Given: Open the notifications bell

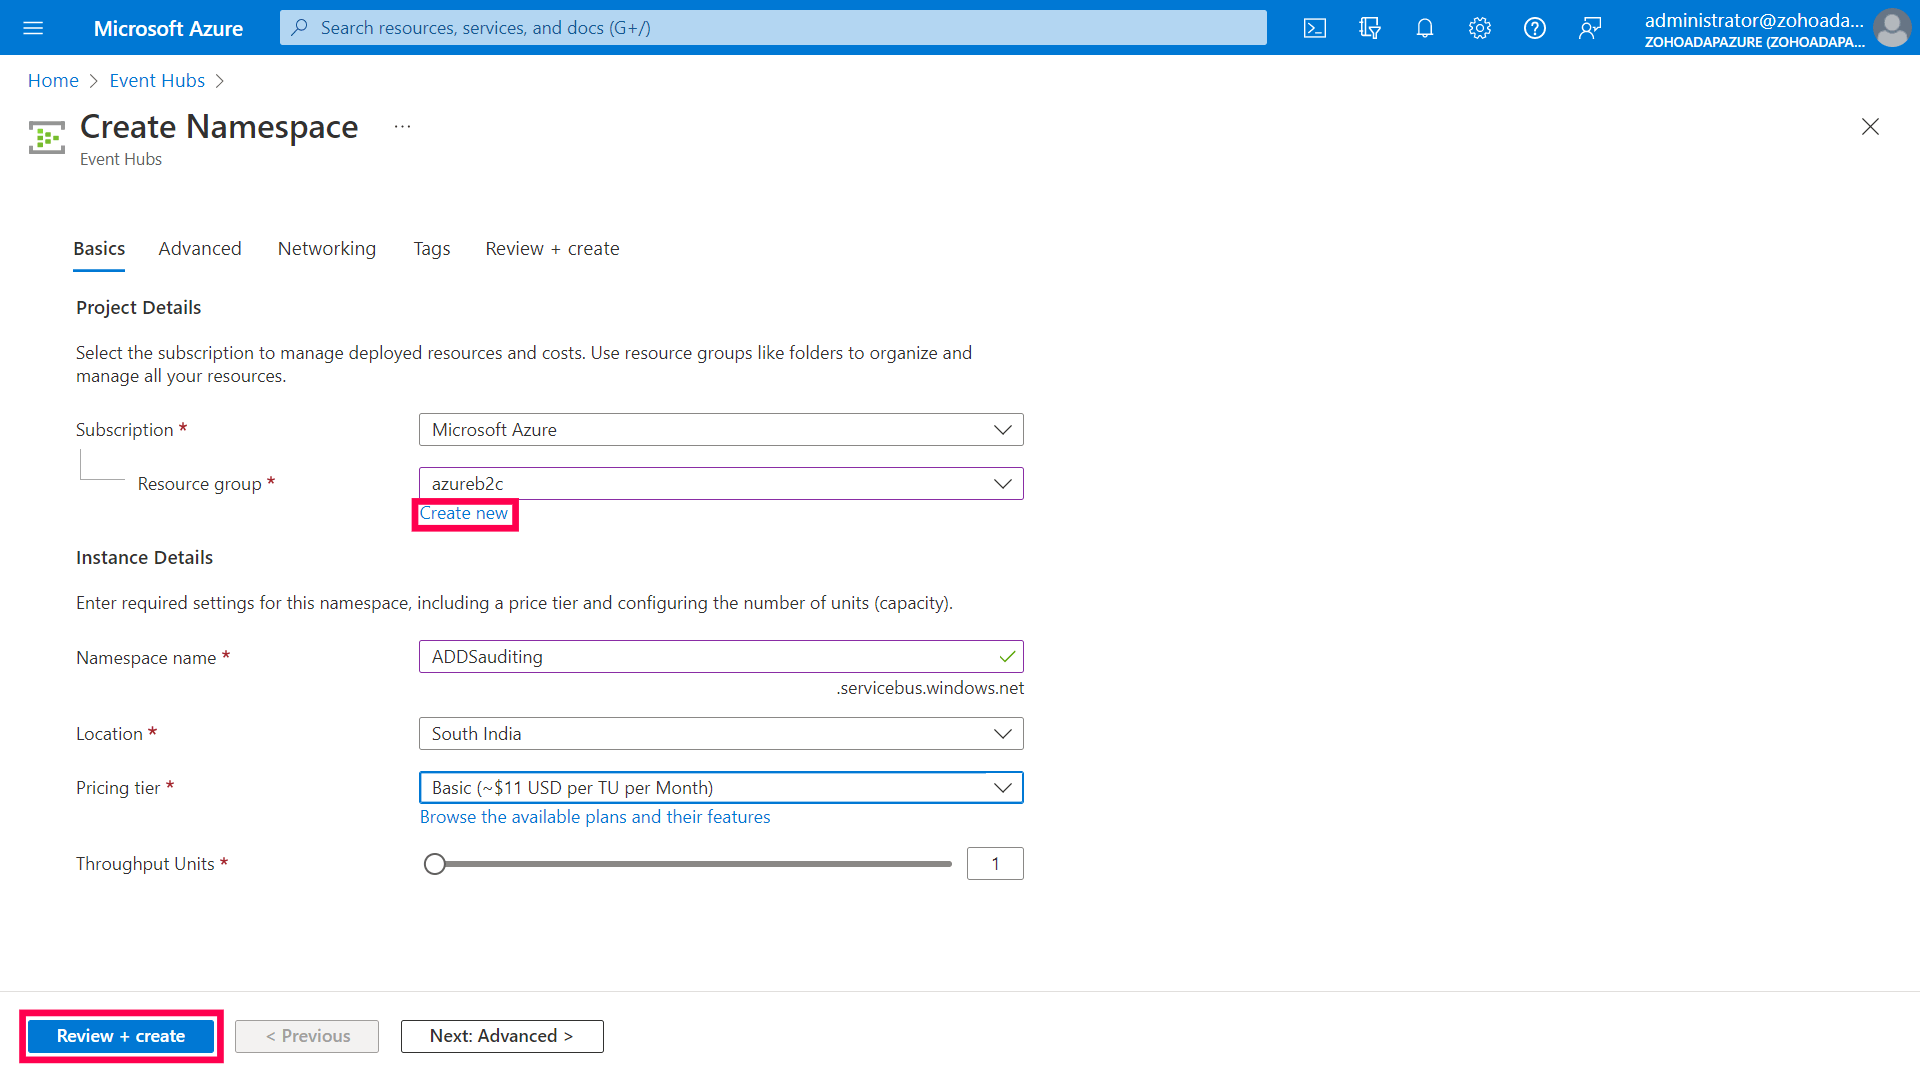Looking at the screenshot, I should [x=1425, y=28].
